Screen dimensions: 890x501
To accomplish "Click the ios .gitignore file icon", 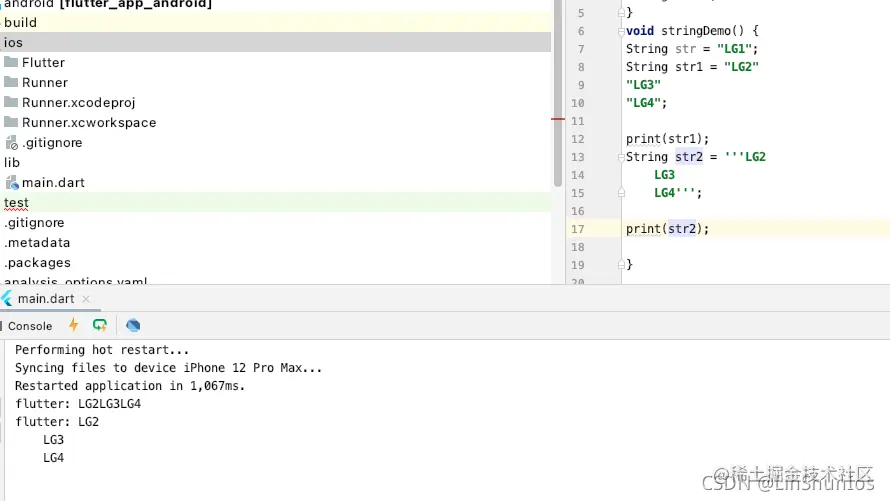I will [x=11, y=142].
